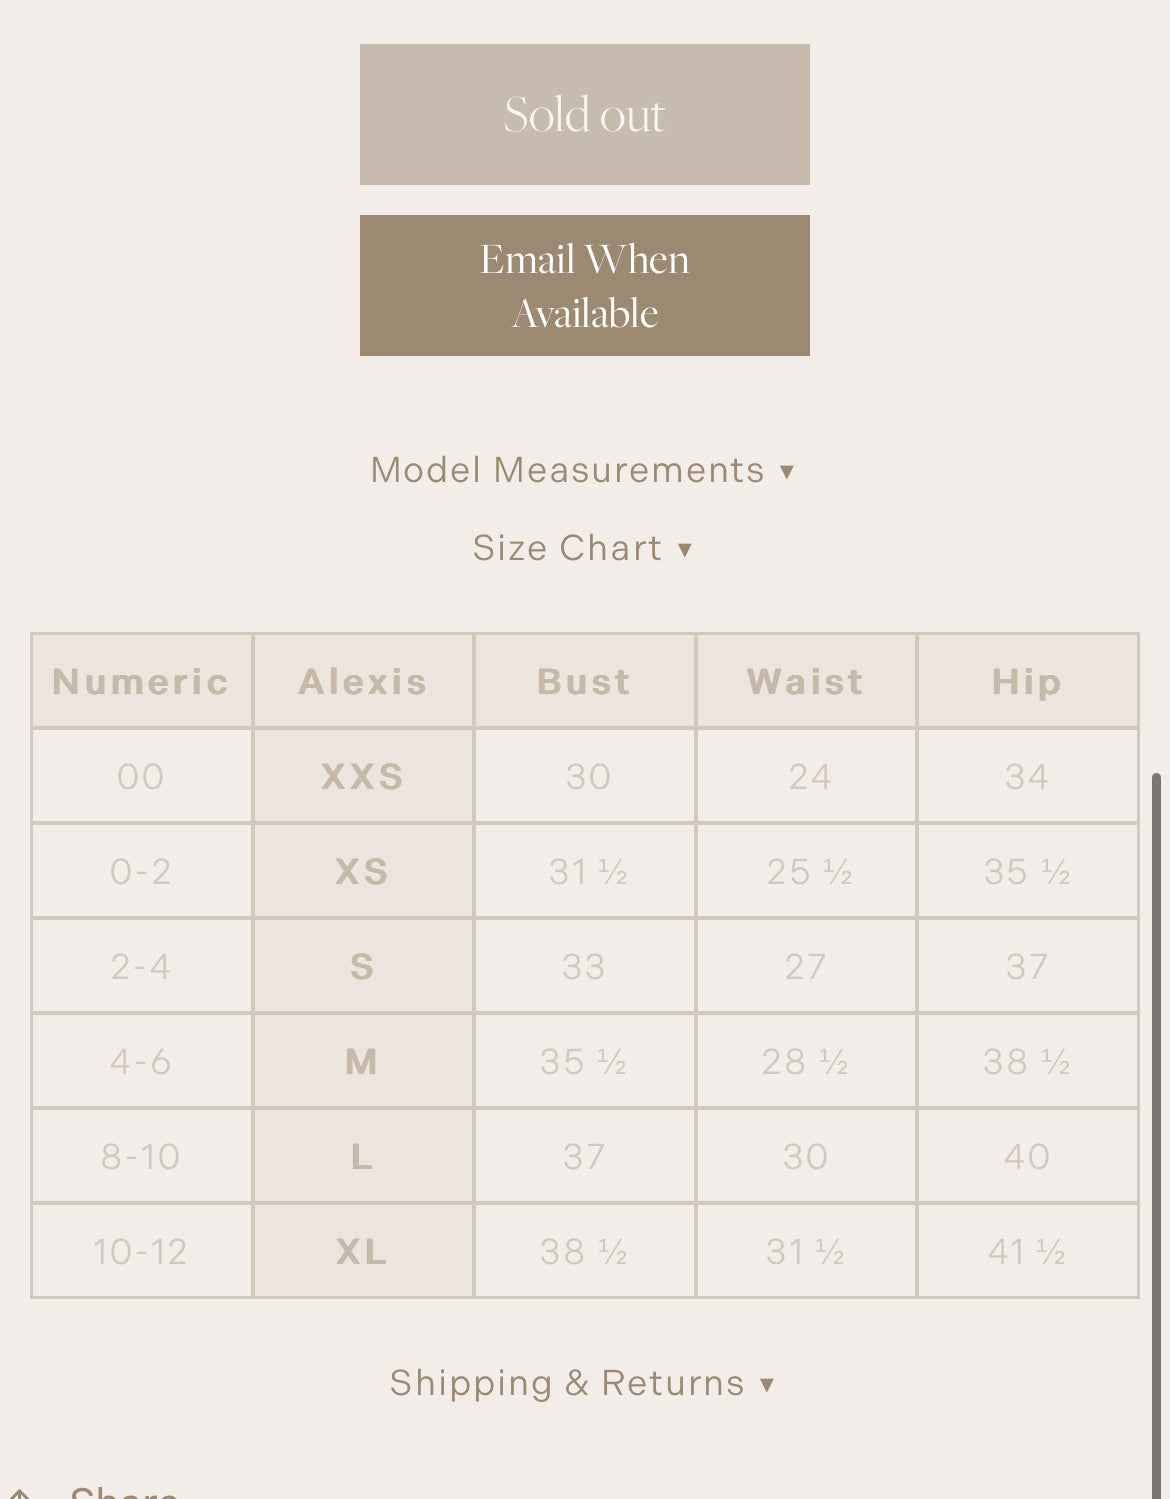Expand the Model Measurements section
Viewport: 1170px width, 1499px height.
click(x=582, y=470)
